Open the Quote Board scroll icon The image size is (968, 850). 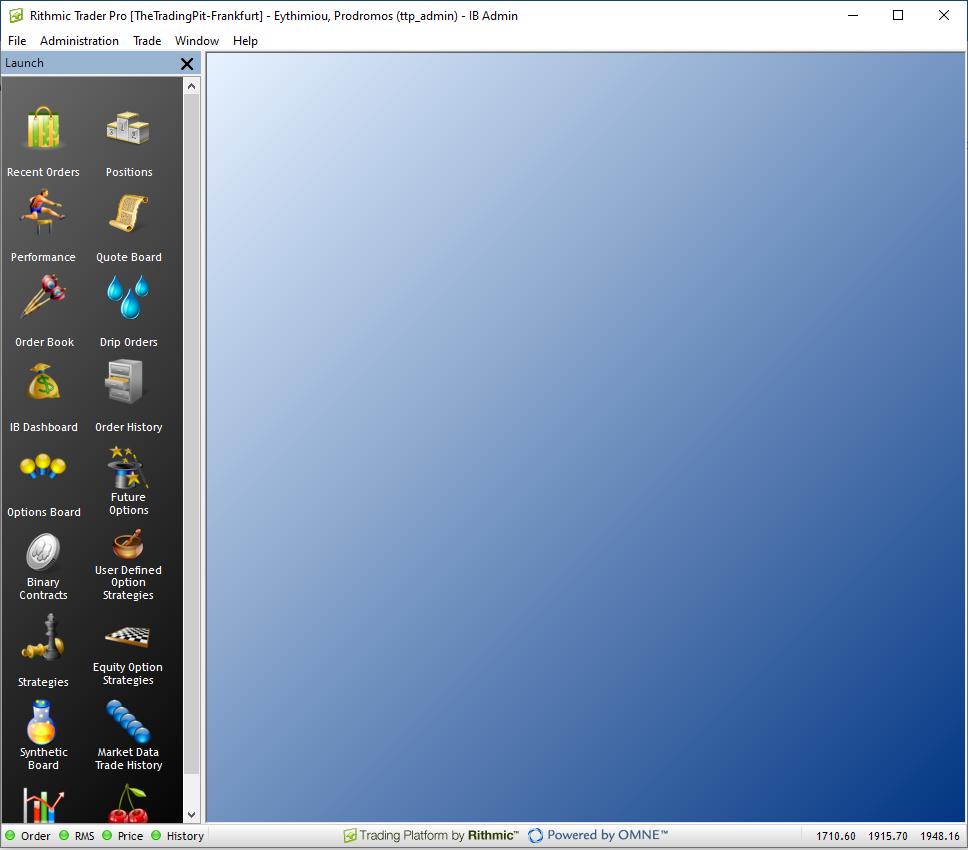coord(128,213)
